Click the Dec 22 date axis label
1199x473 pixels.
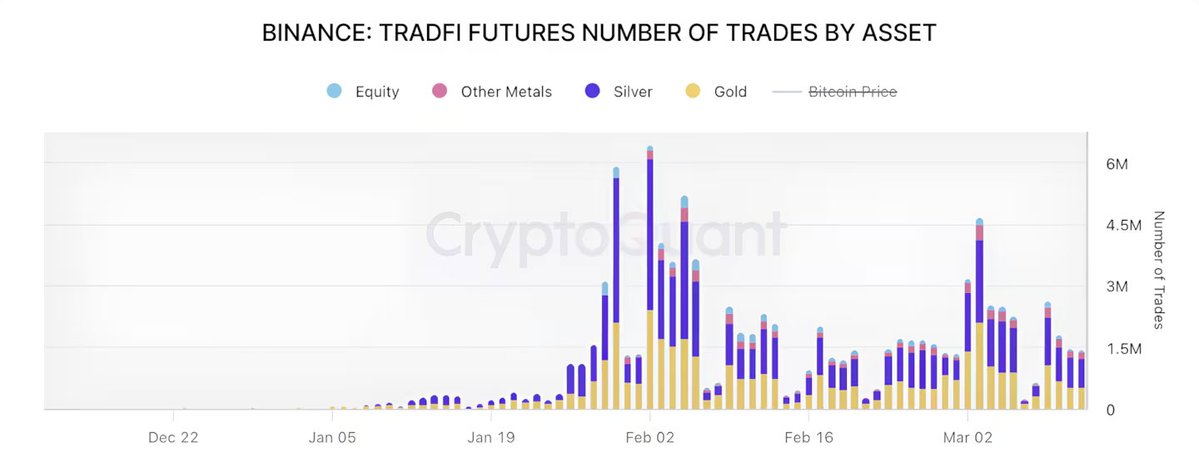coord(173,437)
